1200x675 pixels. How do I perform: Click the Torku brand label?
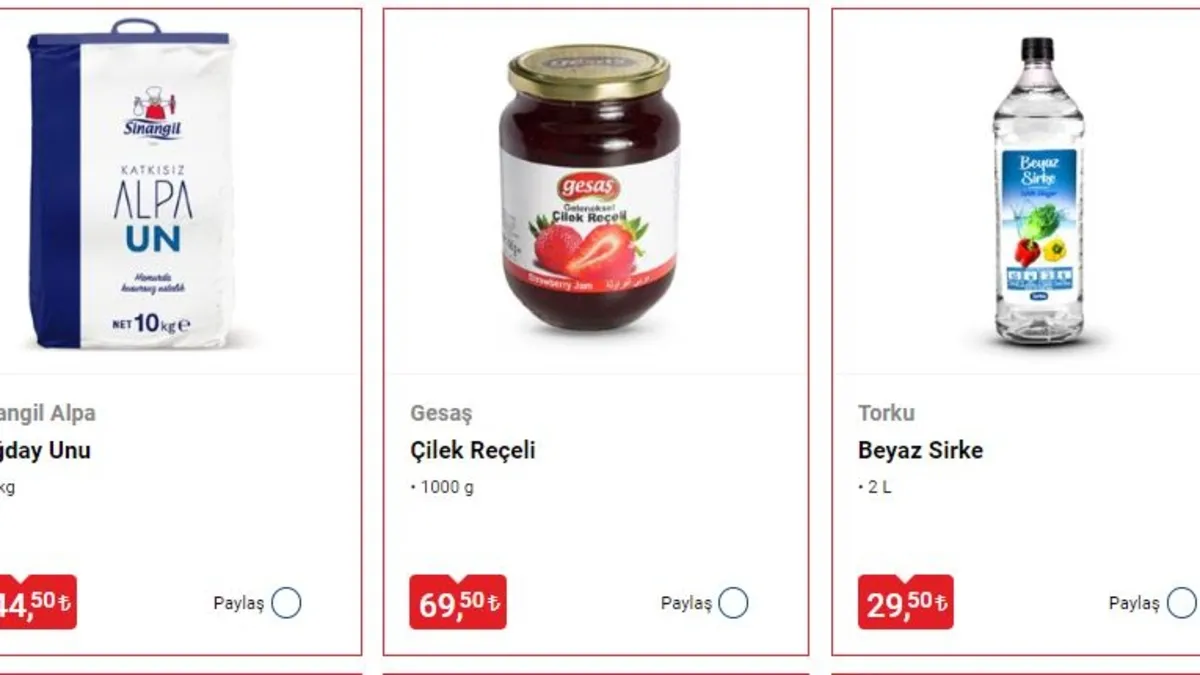tap(886, 413)
